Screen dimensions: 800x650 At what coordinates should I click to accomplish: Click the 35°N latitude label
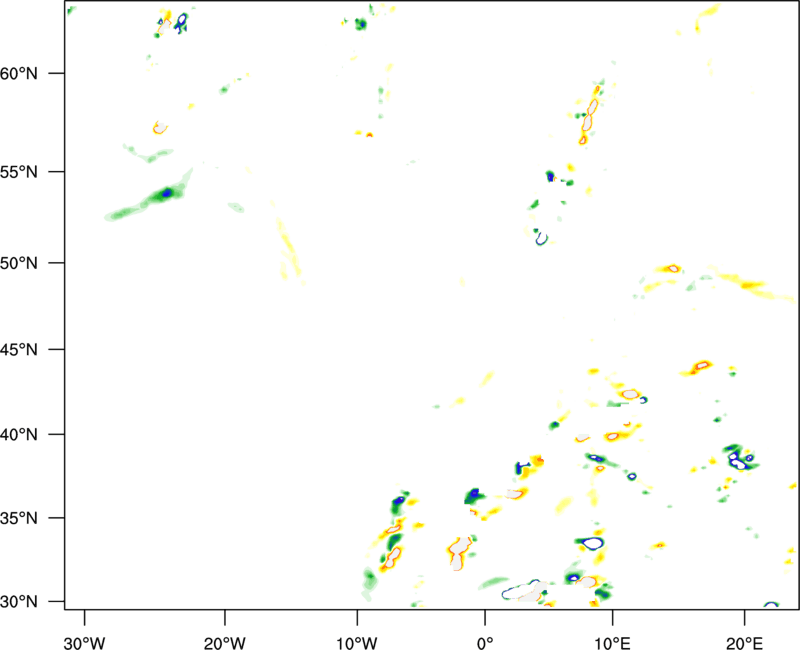coord(19,518)
